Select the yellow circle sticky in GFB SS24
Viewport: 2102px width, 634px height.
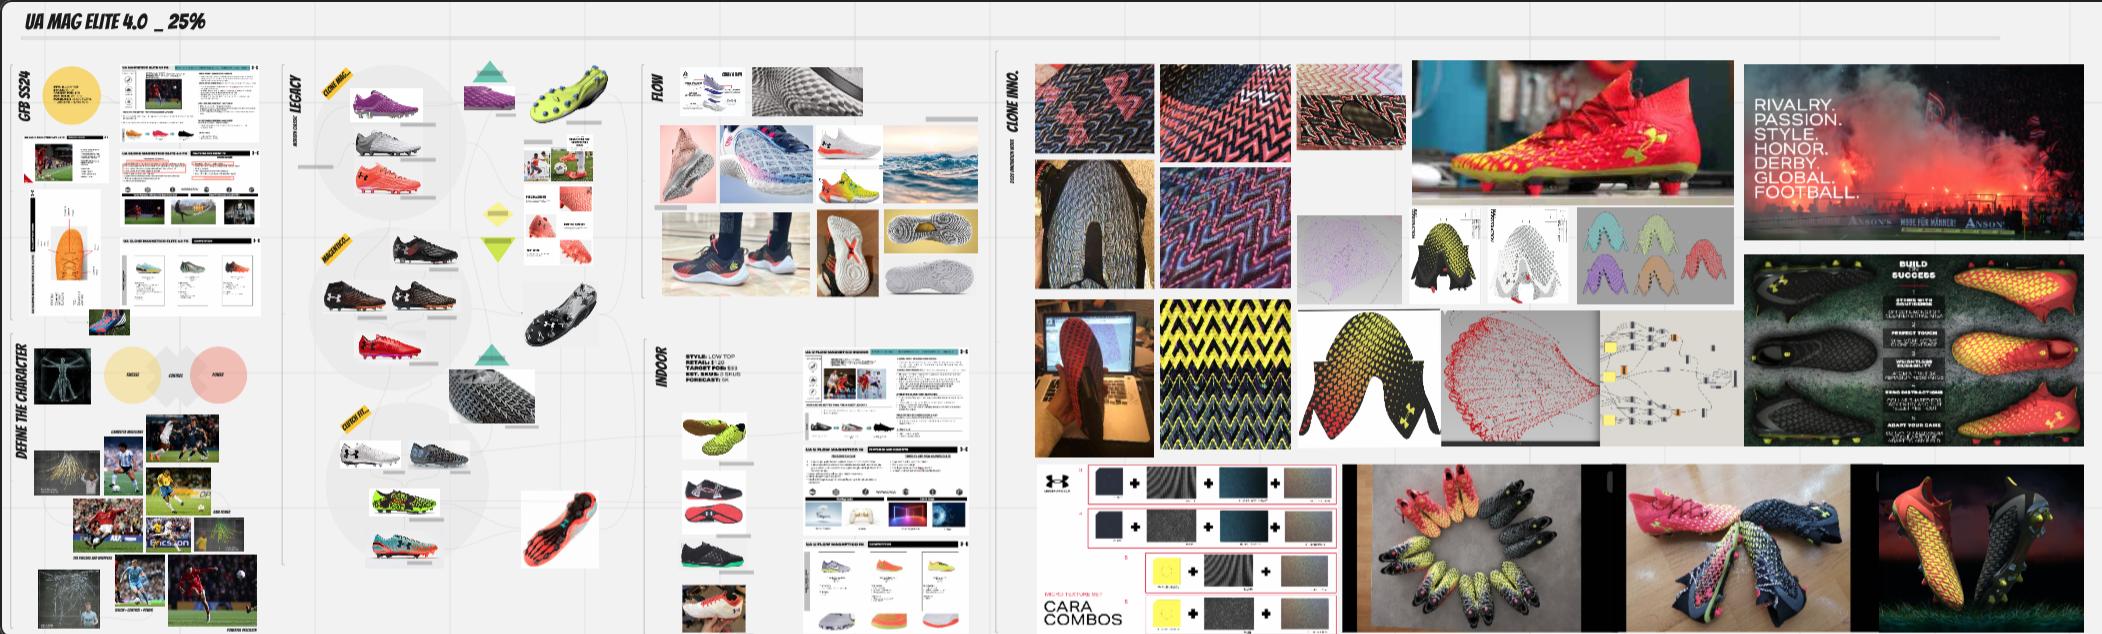[x=71, y=95]
